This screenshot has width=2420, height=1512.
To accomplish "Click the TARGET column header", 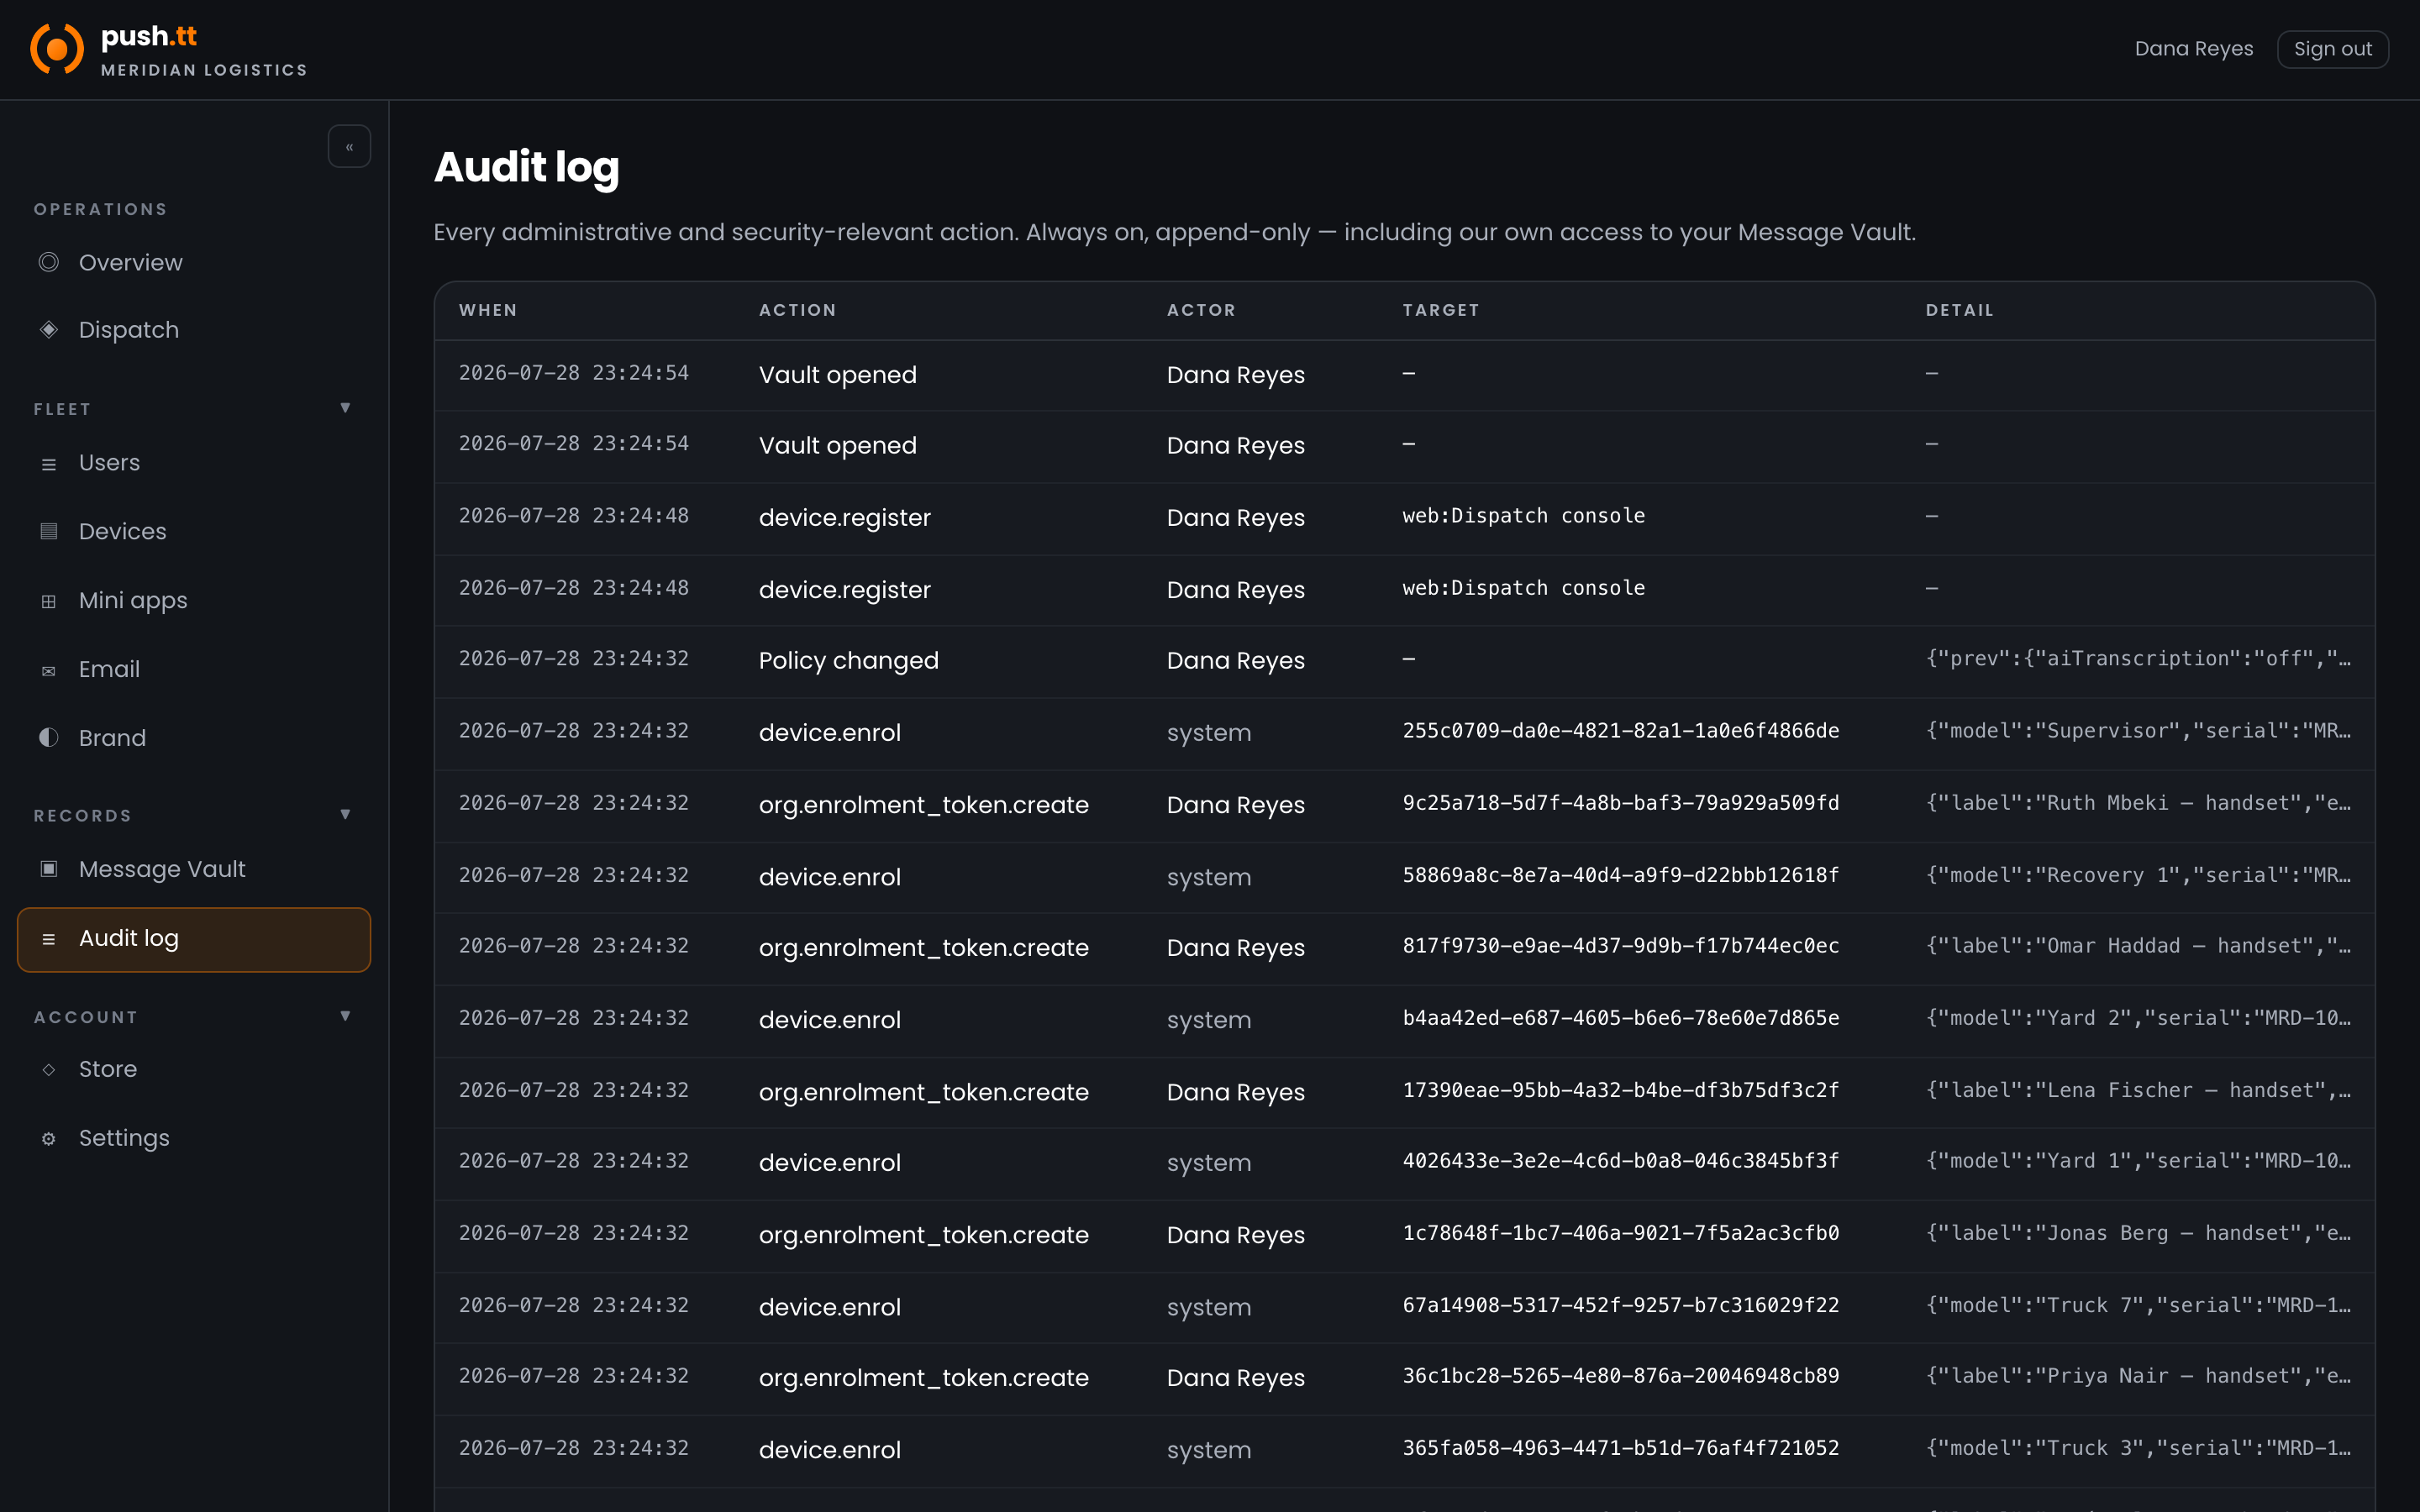I will click(1440, 310).
